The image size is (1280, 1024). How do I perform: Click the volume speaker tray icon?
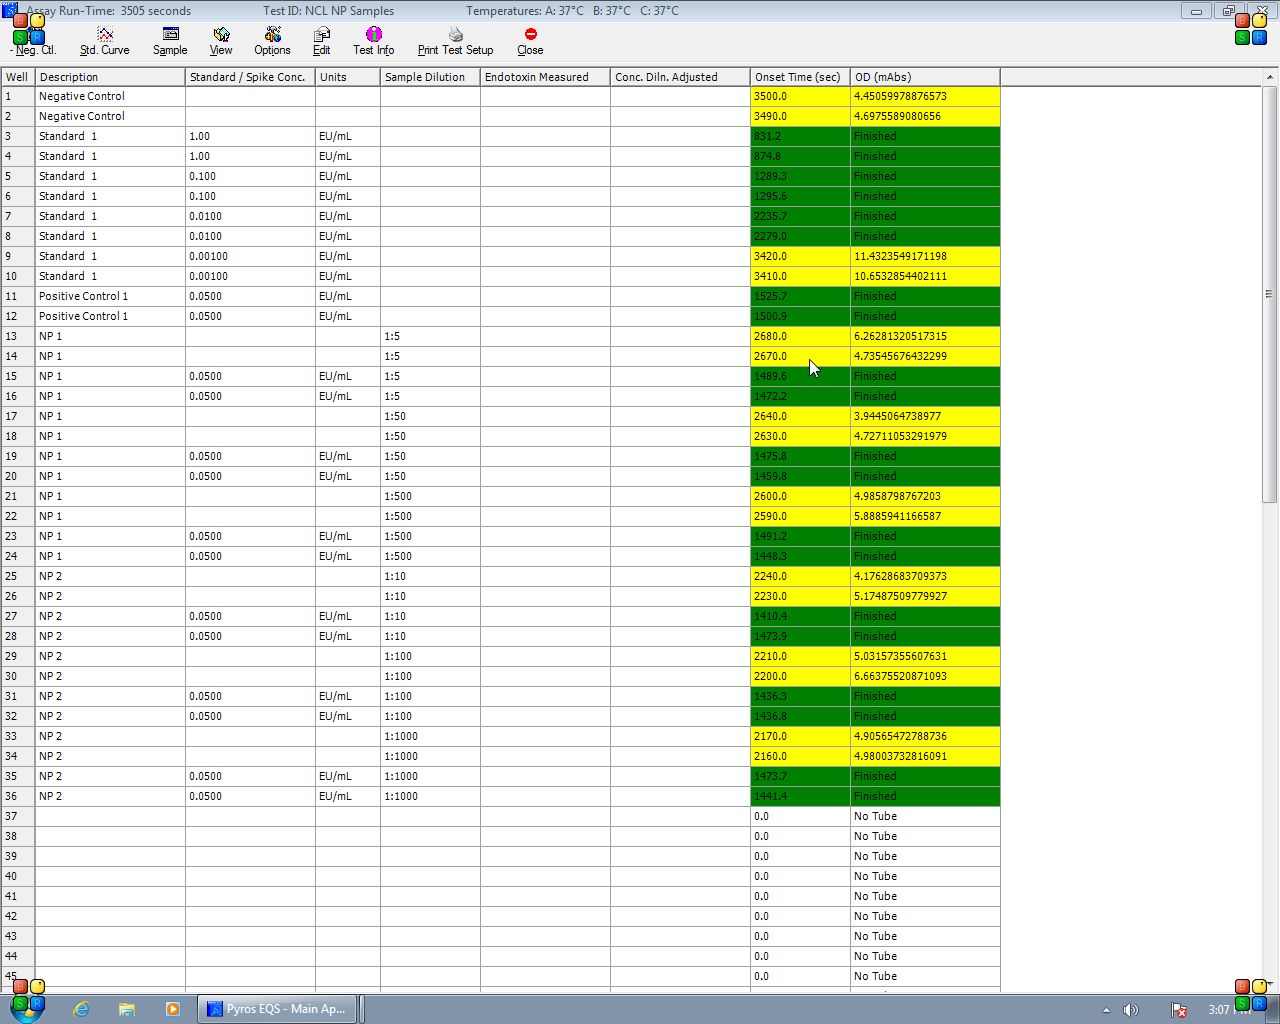(x=1131, y=1010)
